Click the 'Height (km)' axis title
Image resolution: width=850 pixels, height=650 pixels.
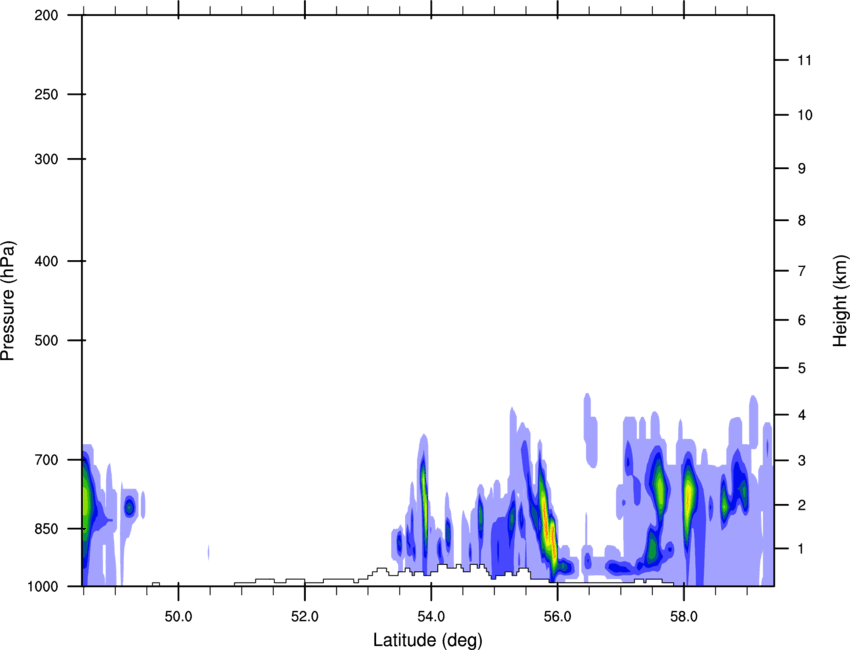840,301
